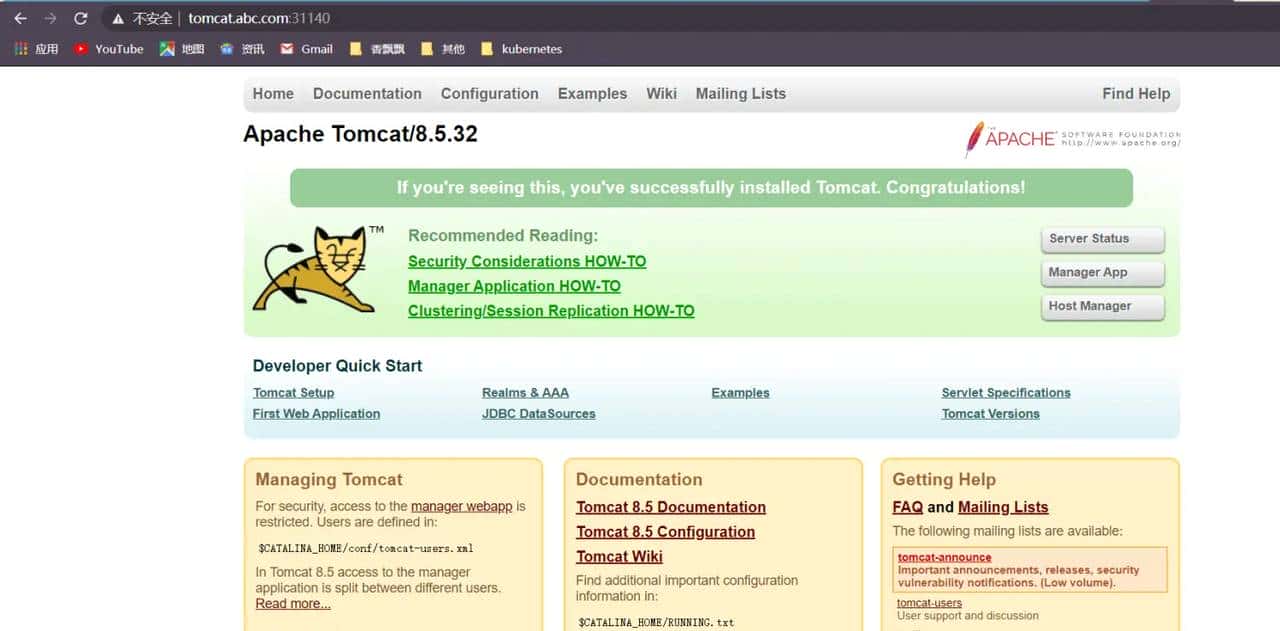1280x631 pixels.
Task: Open the Tomcat Versions link
Action: 990,414
